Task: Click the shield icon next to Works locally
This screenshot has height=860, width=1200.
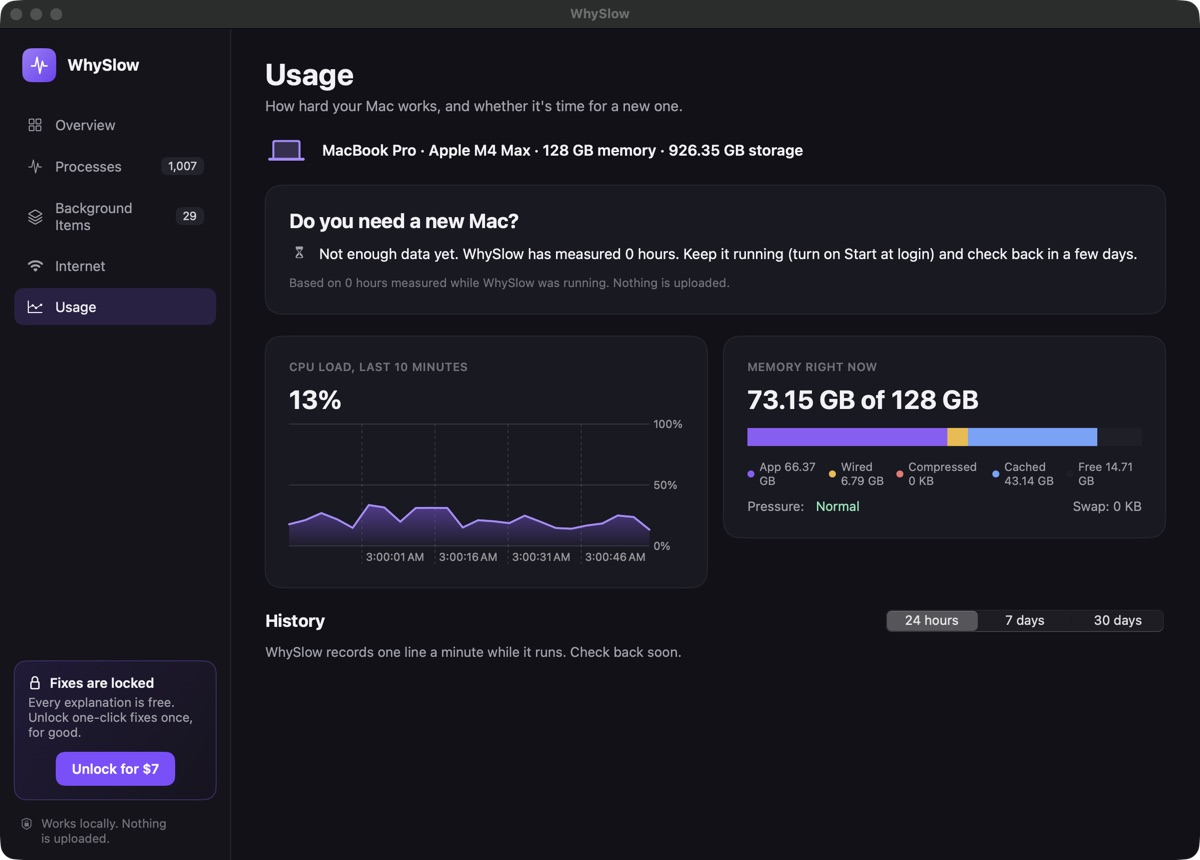Action: [x=27, y=824]
